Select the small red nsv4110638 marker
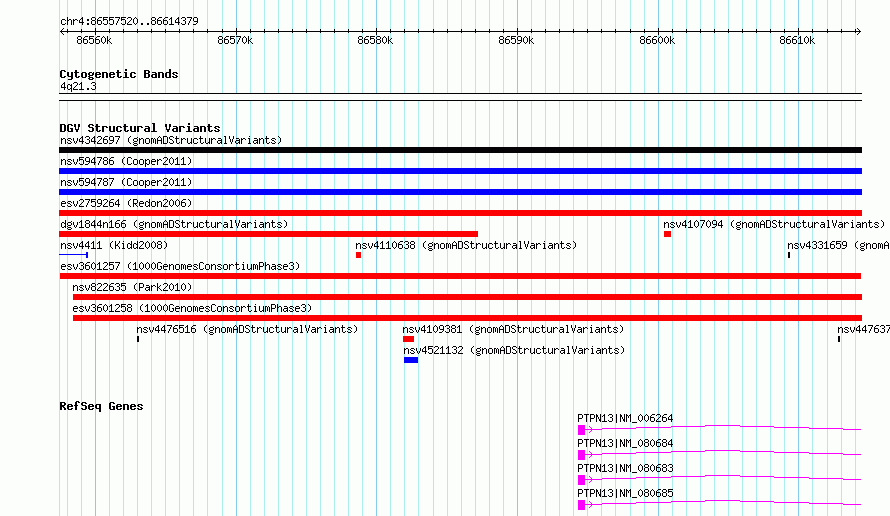This screenshot has height=516, width=890. point(358,255)
